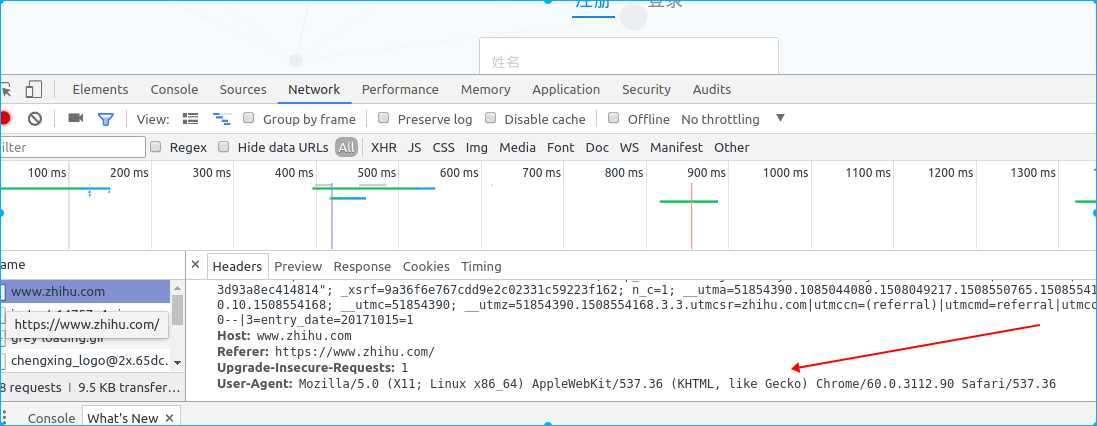Click the request list scroll-down arrow
The width and height of the screenshot is (1097, 426).
pos(178,362)
